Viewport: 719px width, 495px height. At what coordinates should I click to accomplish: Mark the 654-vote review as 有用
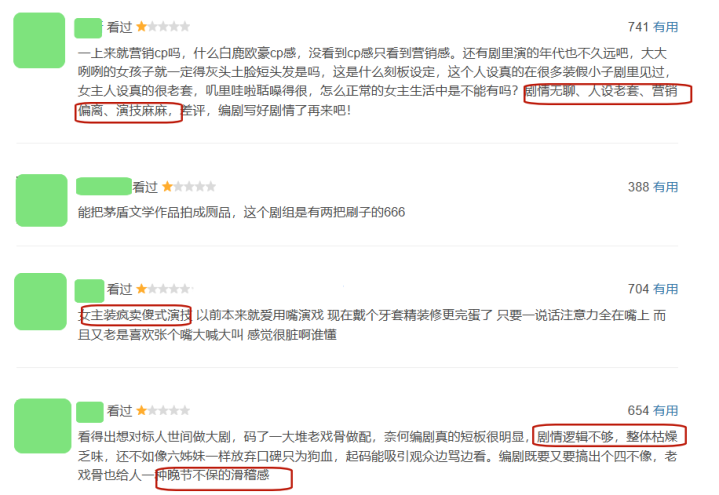point(665,411)
